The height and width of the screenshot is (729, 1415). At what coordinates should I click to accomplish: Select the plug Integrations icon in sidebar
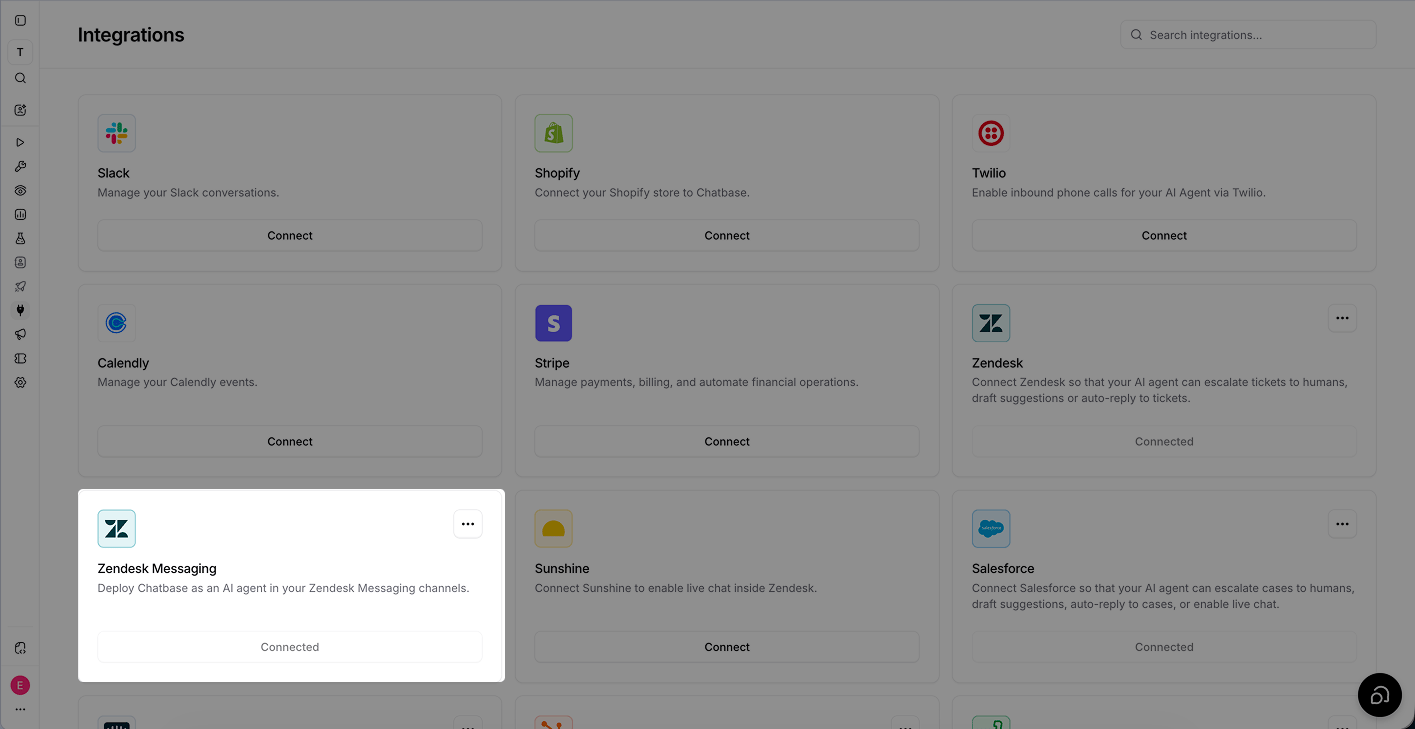coord(20,311)
